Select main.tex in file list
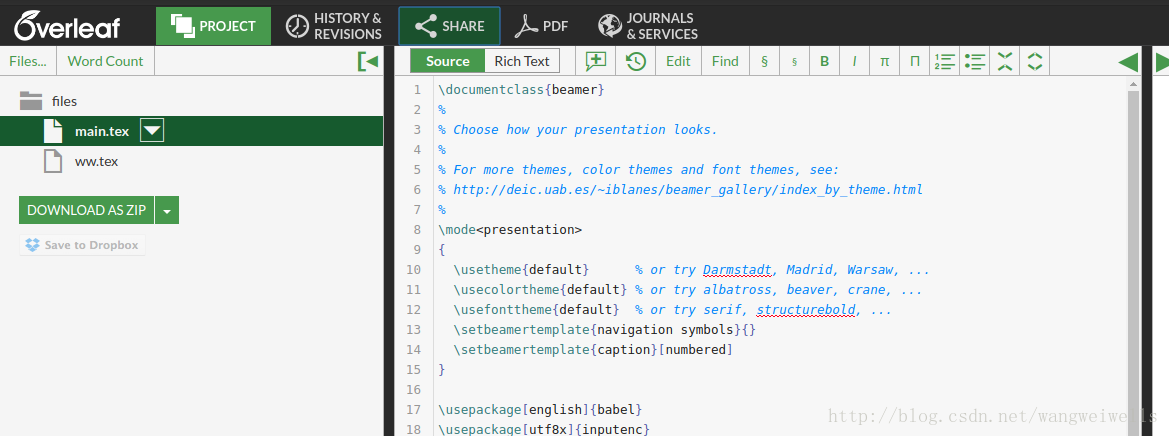This screenshot has width=1169, height=436. pyautogui.click(x=102, y=131)
